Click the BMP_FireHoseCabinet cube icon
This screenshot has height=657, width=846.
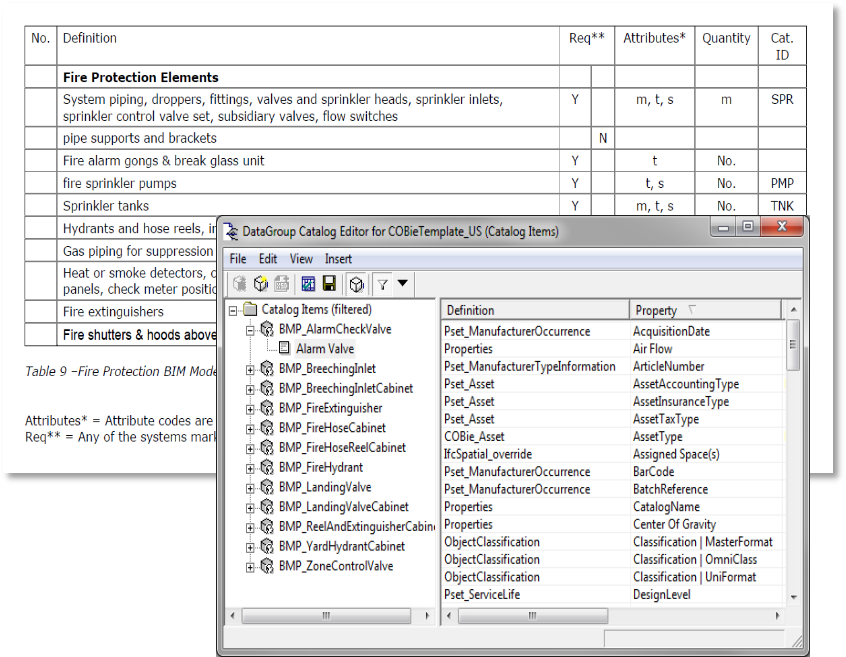(267, 428)
